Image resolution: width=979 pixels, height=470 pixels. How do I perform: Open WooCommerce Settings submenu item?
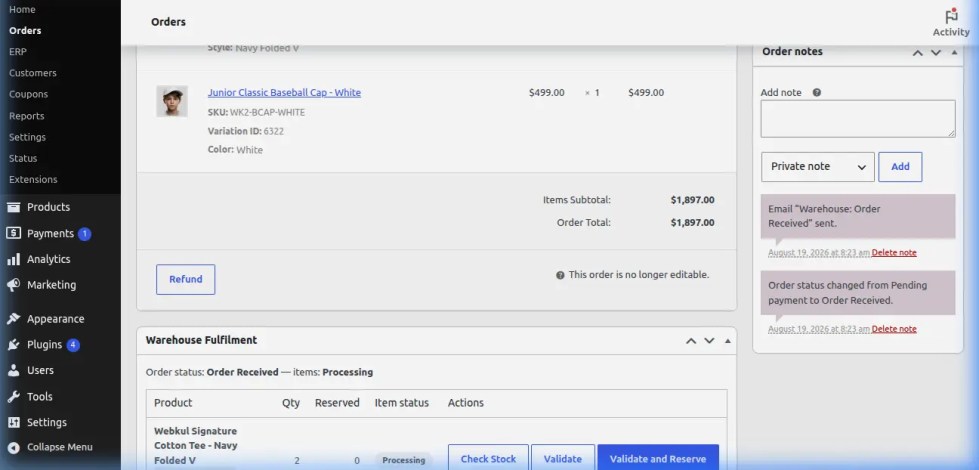coord(27,137)
